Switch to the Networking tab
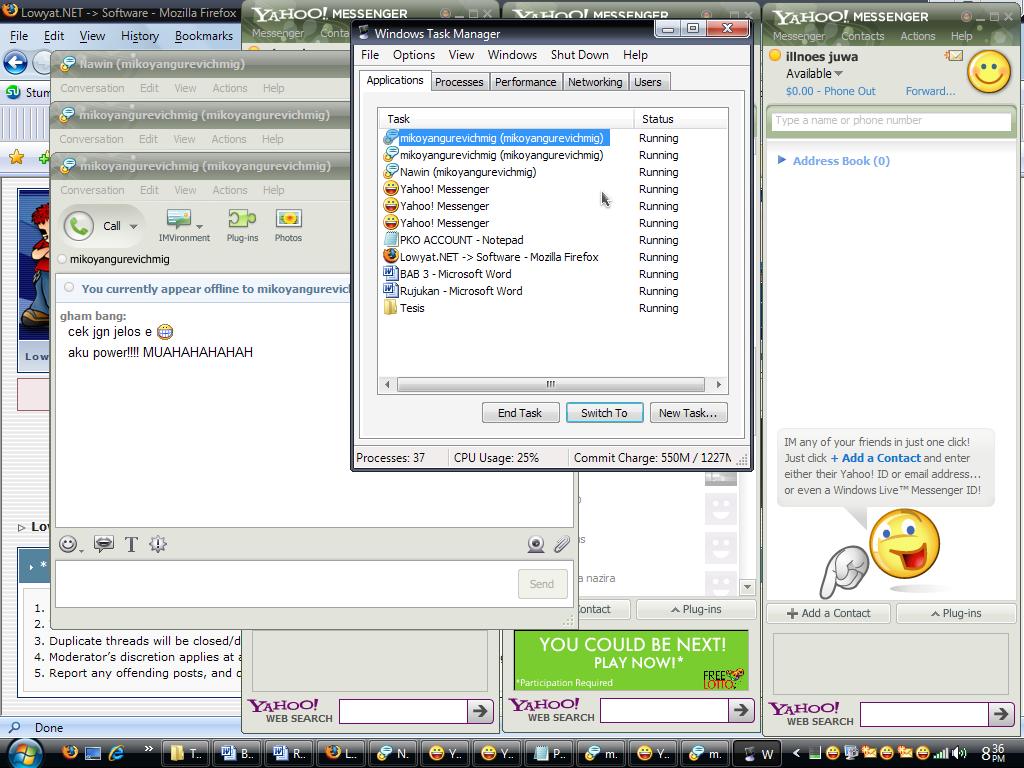 (595, 82)
